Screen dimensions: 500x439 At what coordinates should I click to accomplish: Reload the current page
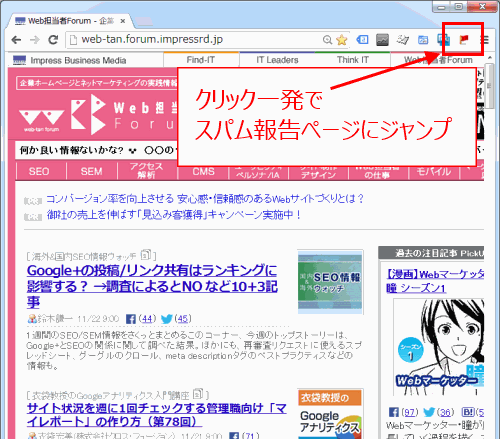tap(53, 40)
